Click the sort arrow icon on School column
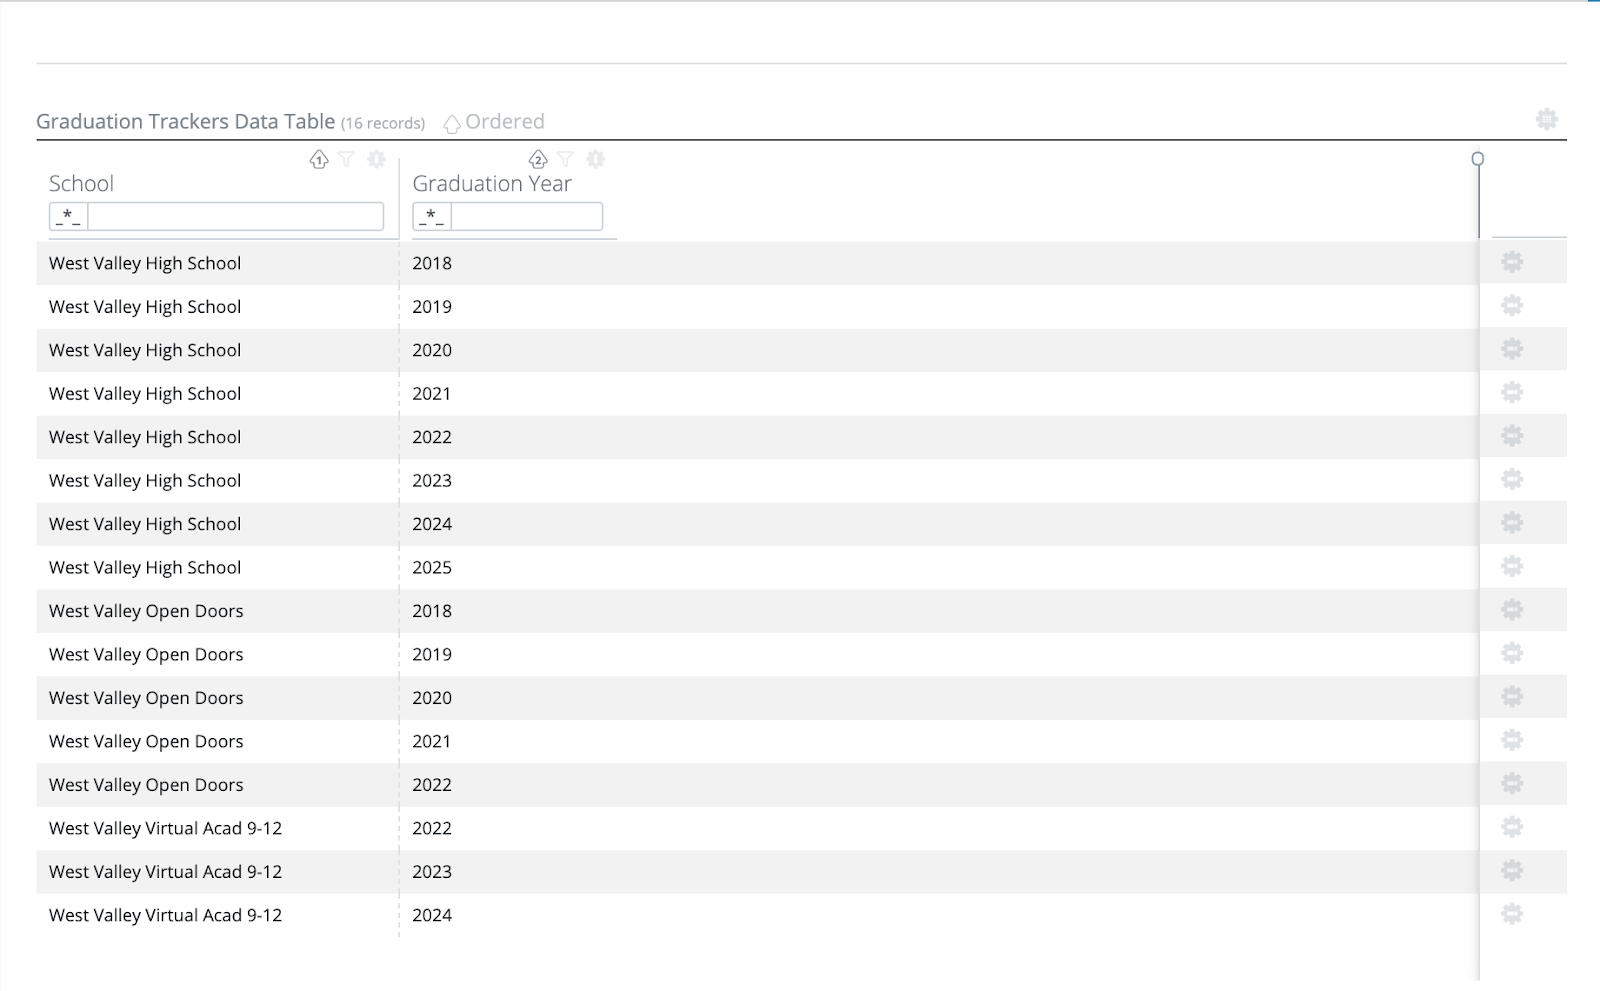 click(x=319, y=160)
